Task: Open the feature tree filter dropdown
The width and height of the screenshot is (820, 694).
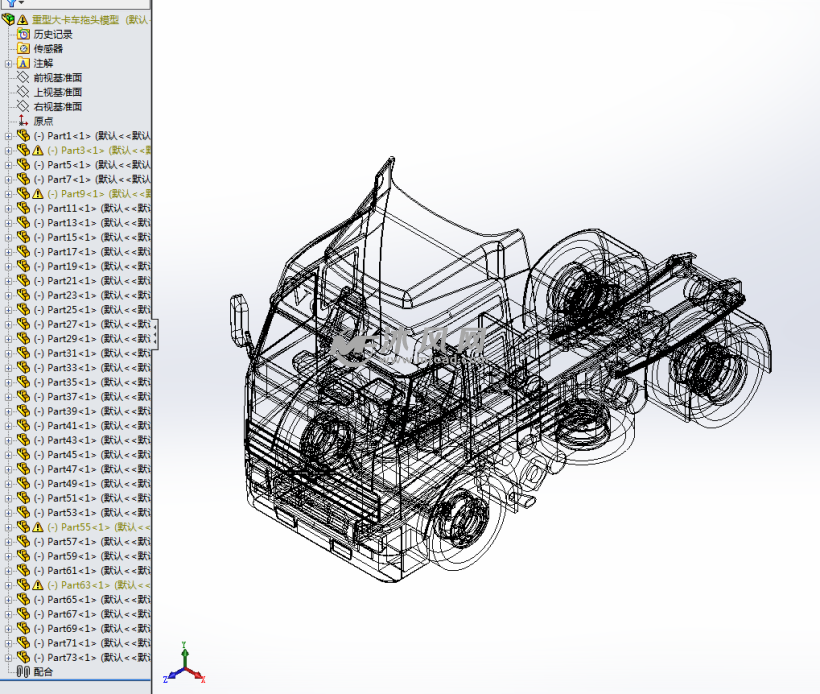Action: tap(13, 3)
